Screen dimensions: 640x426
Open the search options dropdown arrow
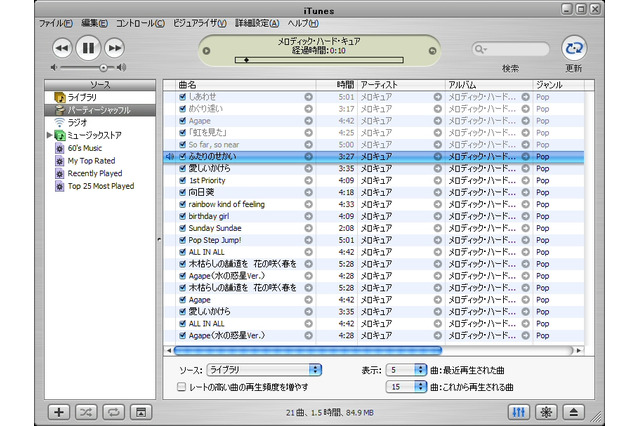tap(484, 50)
